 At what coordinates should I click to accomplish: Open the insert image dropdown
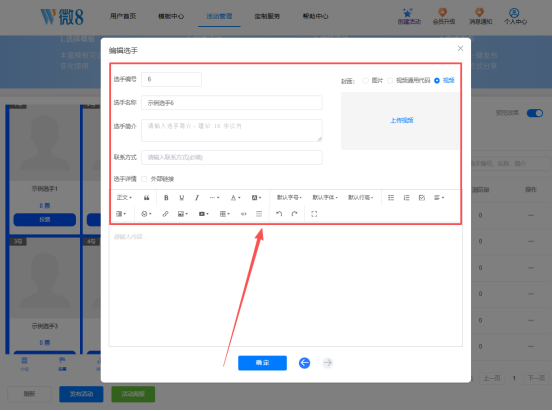(x=183, y=214)
